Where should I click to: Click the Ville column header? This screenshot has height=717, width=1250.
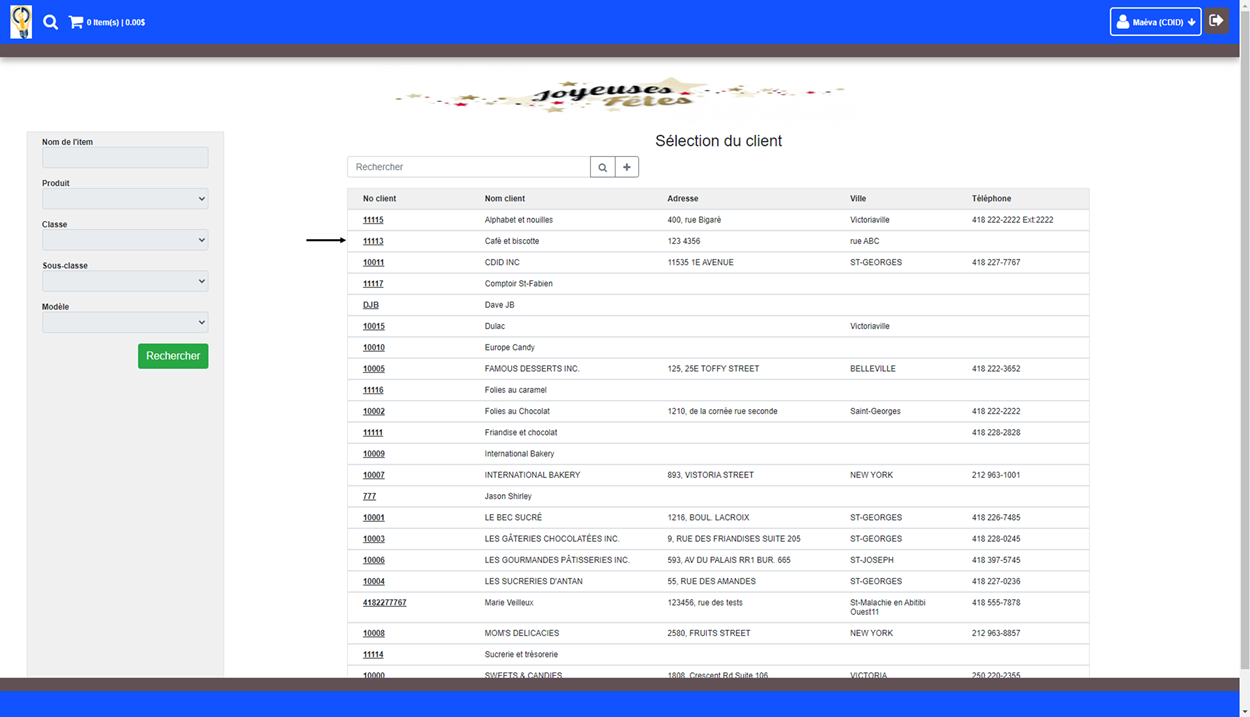point(858,198)
